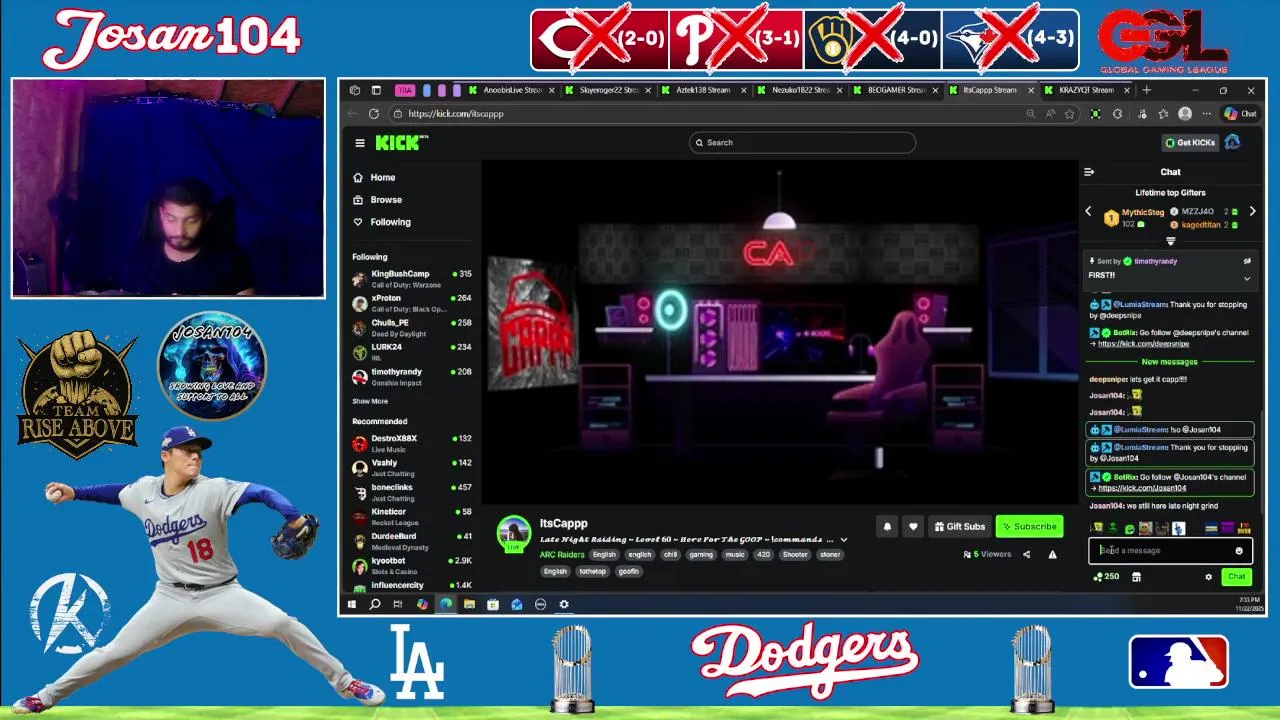Viewport: 1280px width, 720px height.
Task: Open chat settings gear
Action: [1208, 577]
